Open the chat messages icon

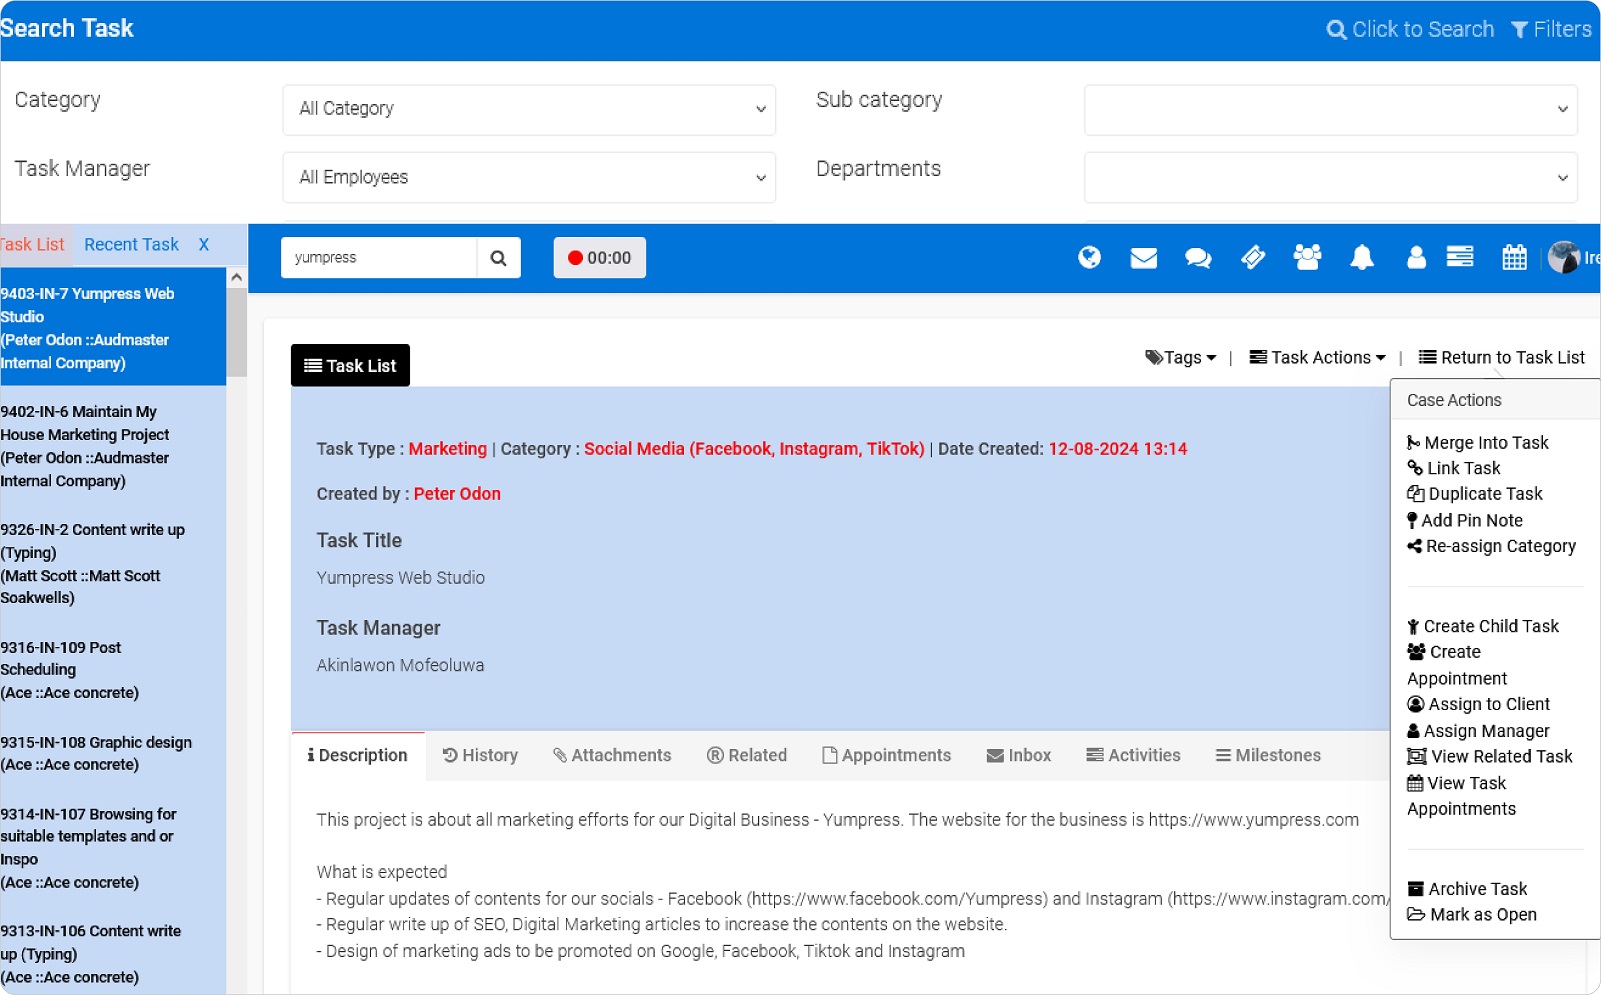(x=1197, y=257)
